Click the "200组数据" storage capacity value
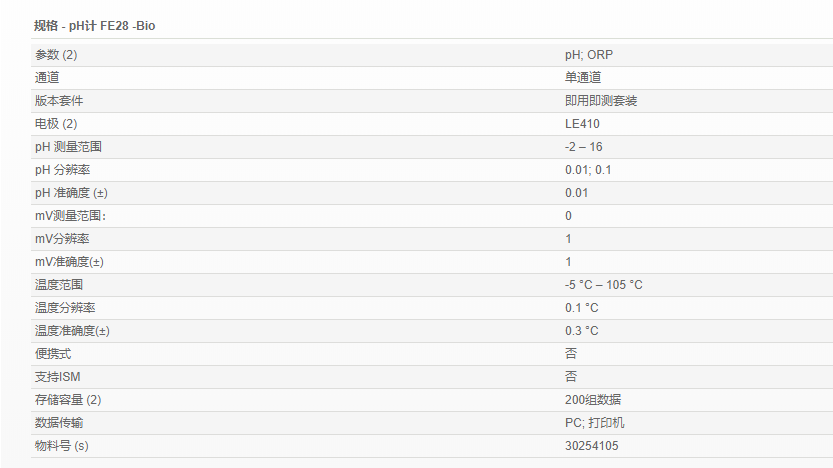 592,400
